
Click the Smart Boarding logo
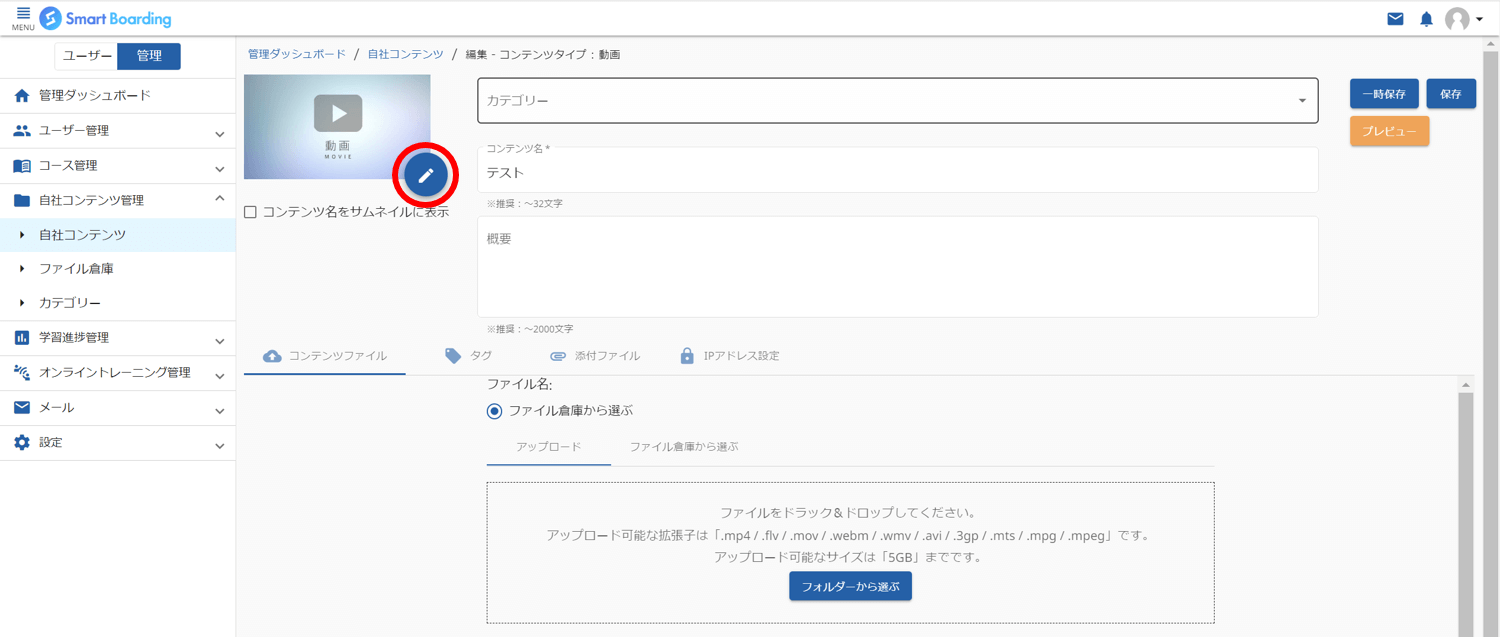[105, 19]
